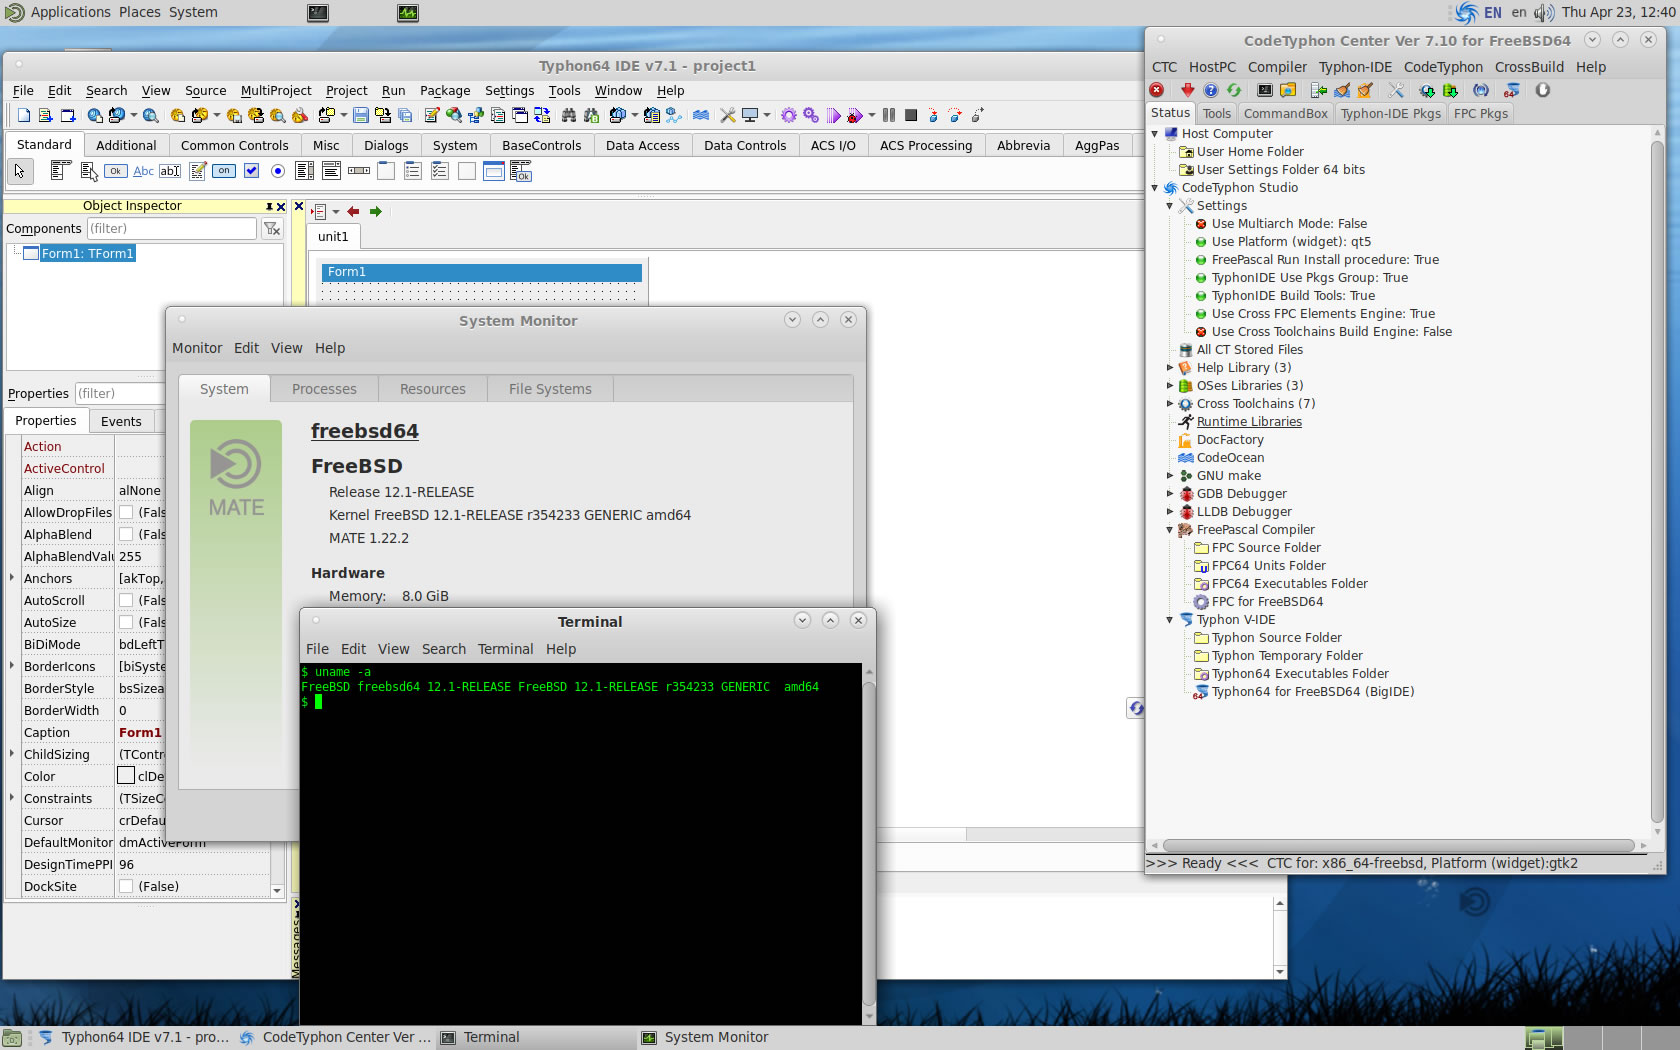This screenshot has height=1050, width=1680.
Task: Click the vertical scrollbar of CodeTyphon Center tree
Action: 1657,481
